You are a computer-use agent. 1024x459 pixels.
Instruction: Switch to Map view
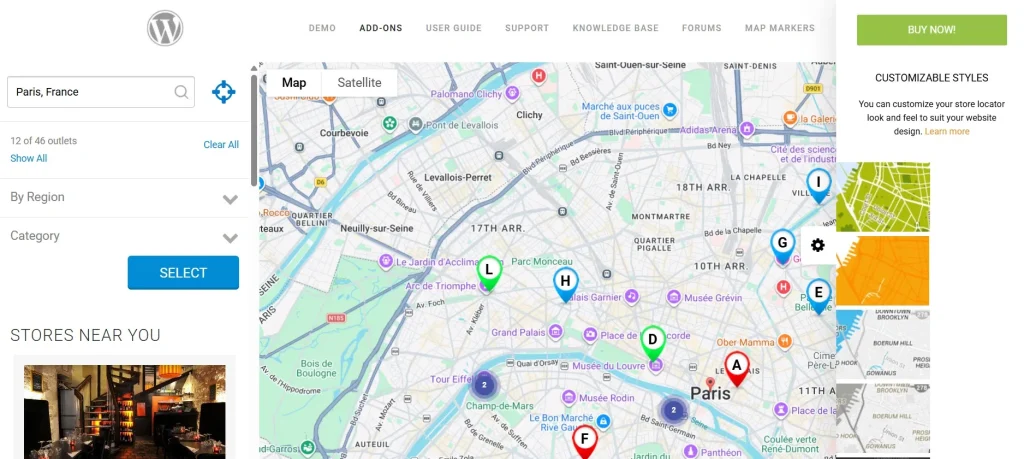click(x=294, y=83)
